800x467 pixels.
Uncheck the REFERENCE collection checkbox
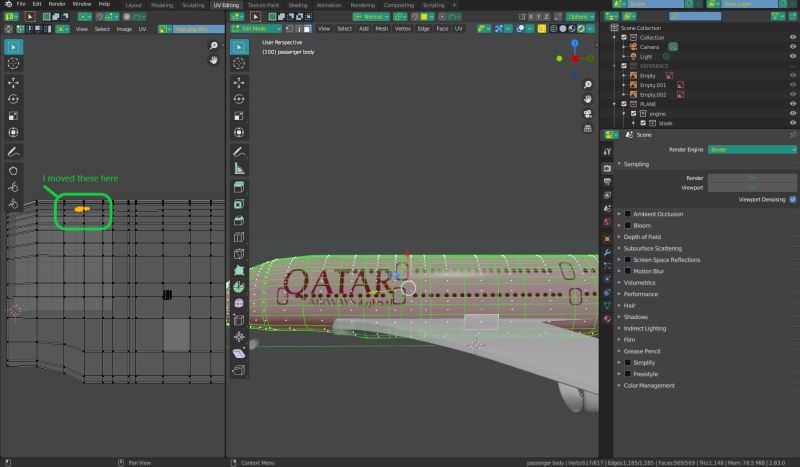[624, 66]
